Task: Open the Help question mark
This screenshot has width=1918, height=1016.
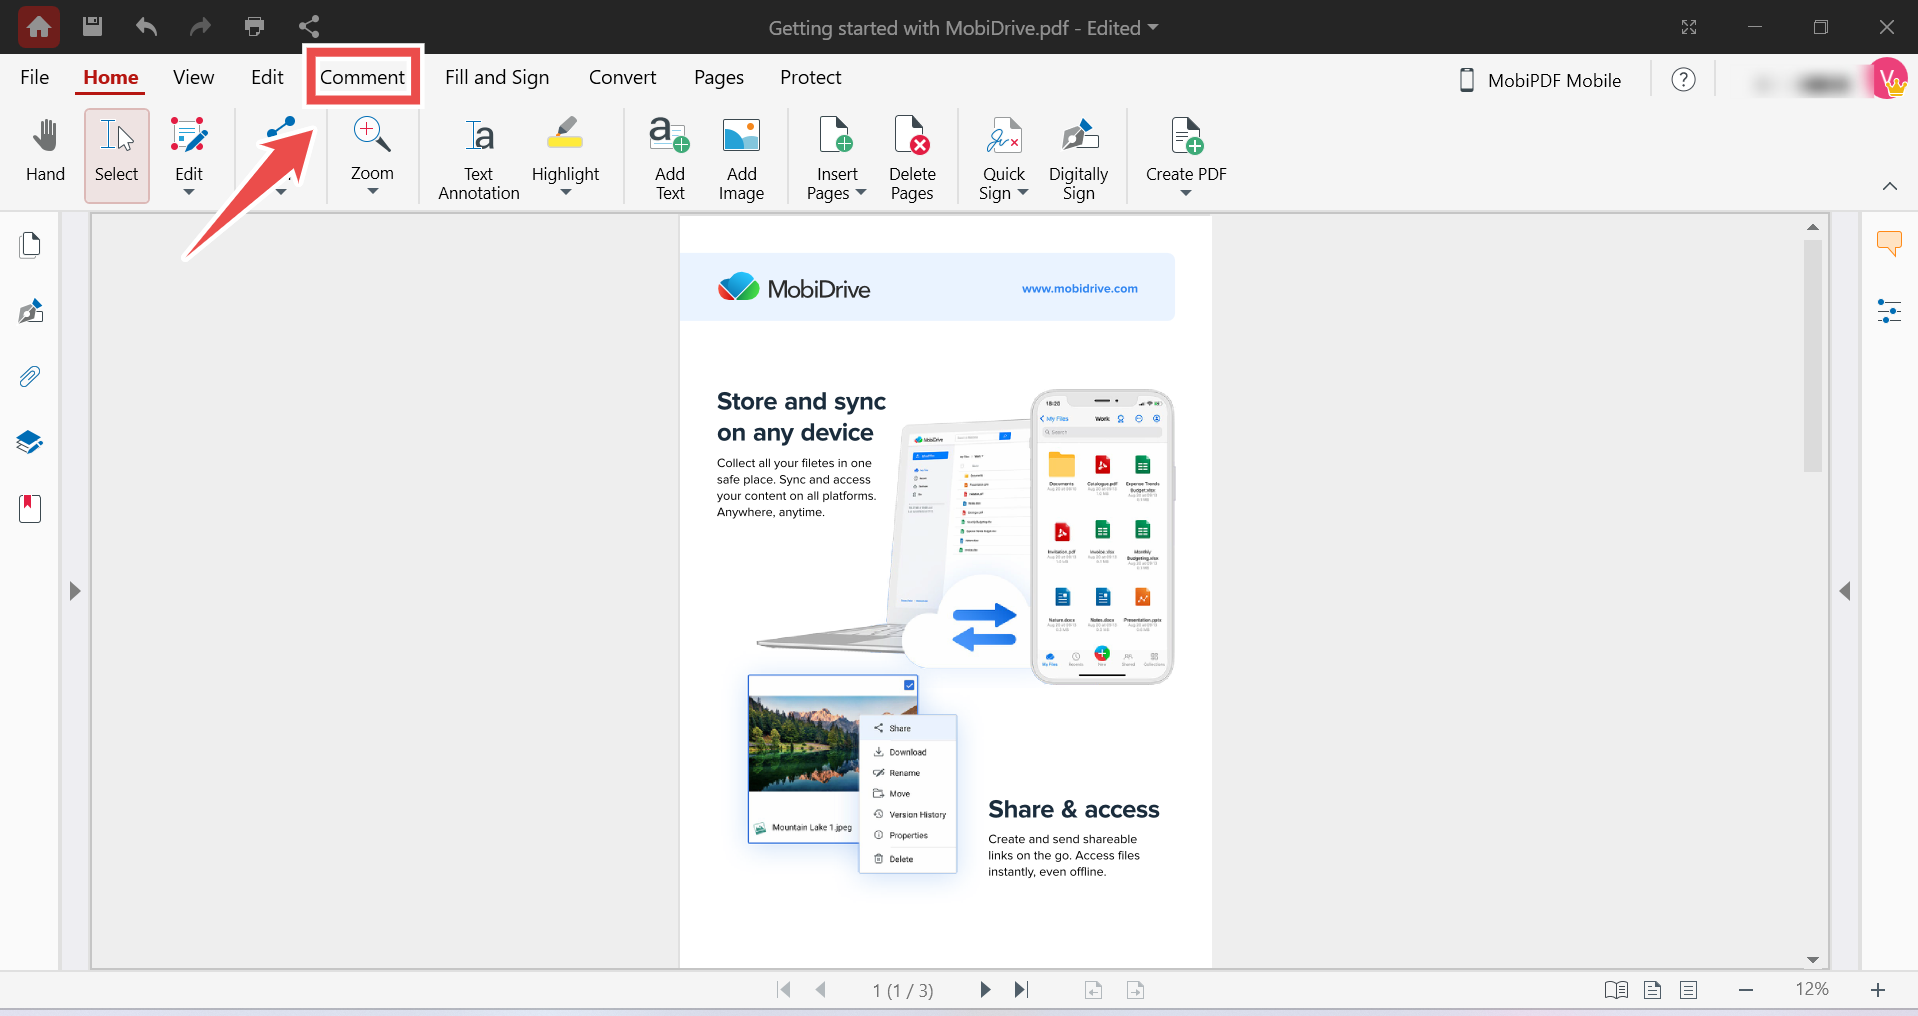Action: click(x=1684, y=80)
